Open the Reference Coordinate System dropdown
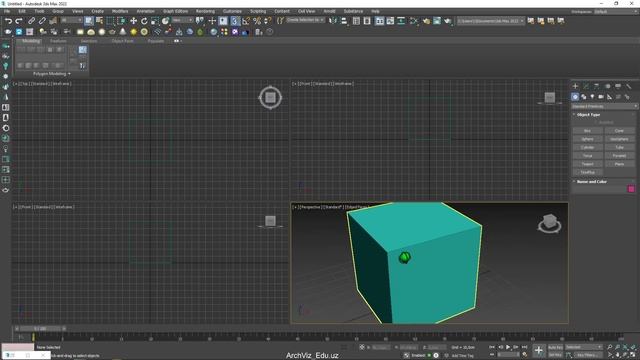 pyautogui.click(x=182, y=20)
